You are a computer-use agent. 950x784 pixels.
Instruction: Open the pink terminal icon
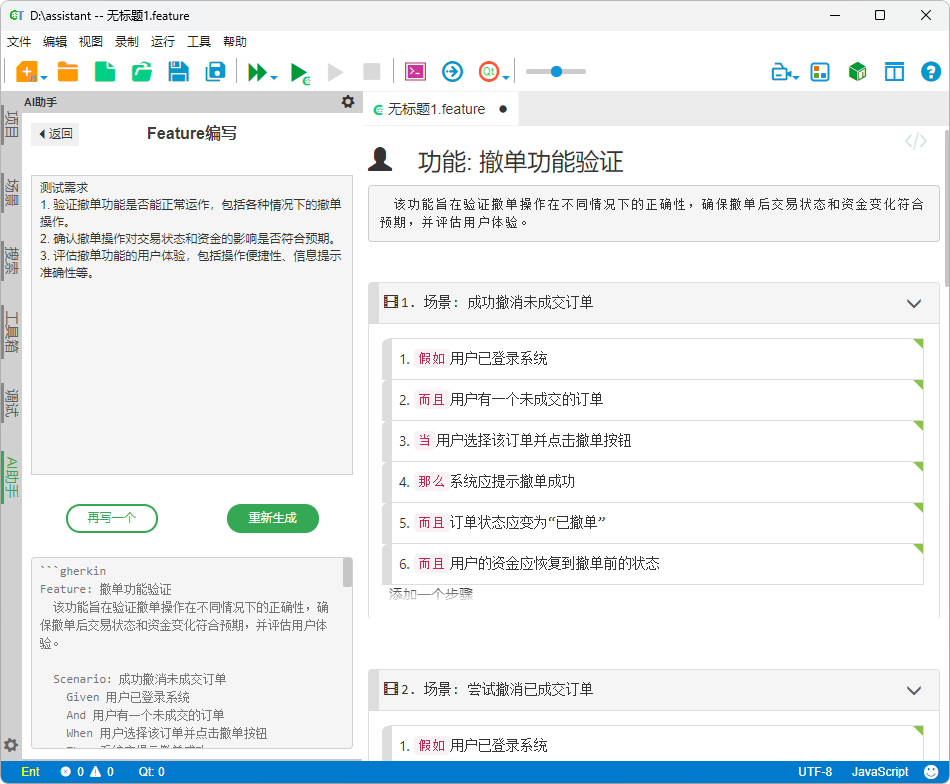[x=416, y=71]
